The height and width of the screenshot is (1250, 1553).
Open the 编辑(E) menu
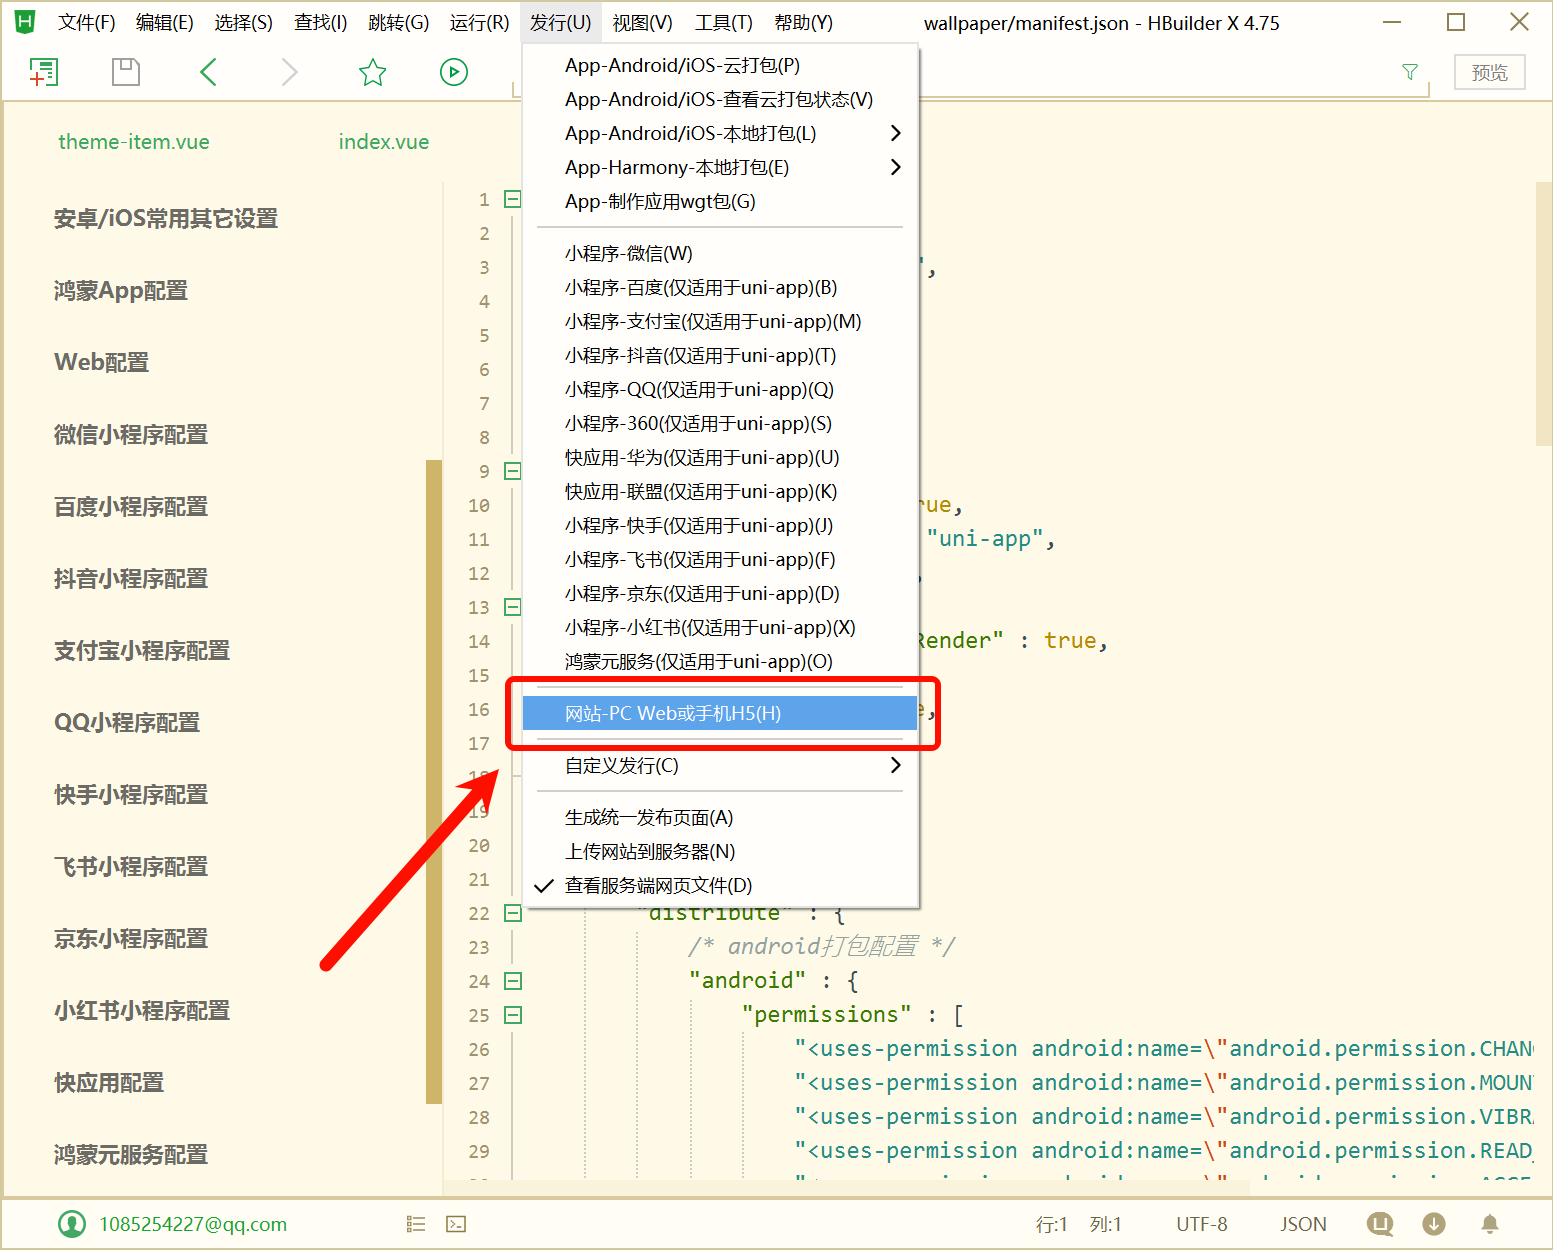tap(165, 22)
